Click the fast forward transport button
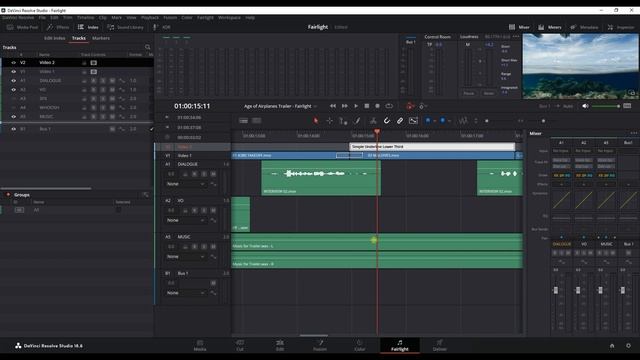640x360 pixels. point(344,106)
